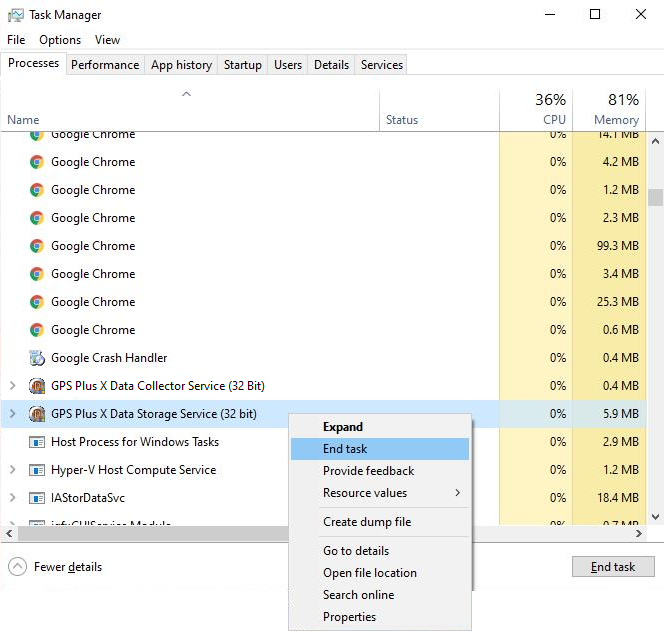
Task: Switch to the Startup tab
Action: coord(243,65)
